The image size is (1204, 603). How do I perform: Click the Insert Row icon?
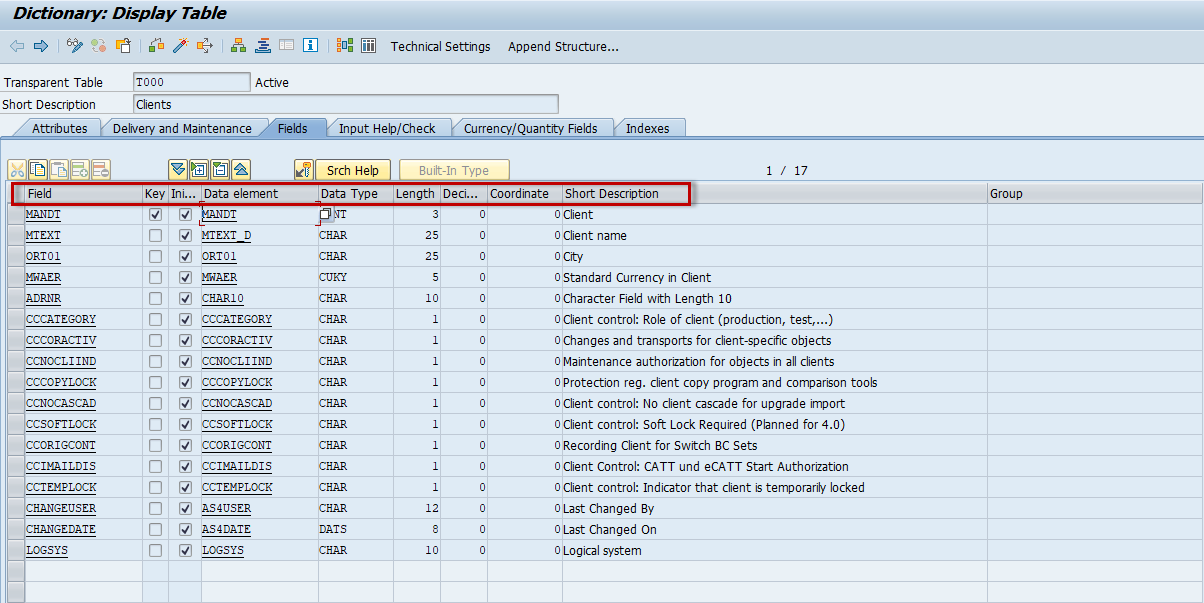[x=80, y=169]
